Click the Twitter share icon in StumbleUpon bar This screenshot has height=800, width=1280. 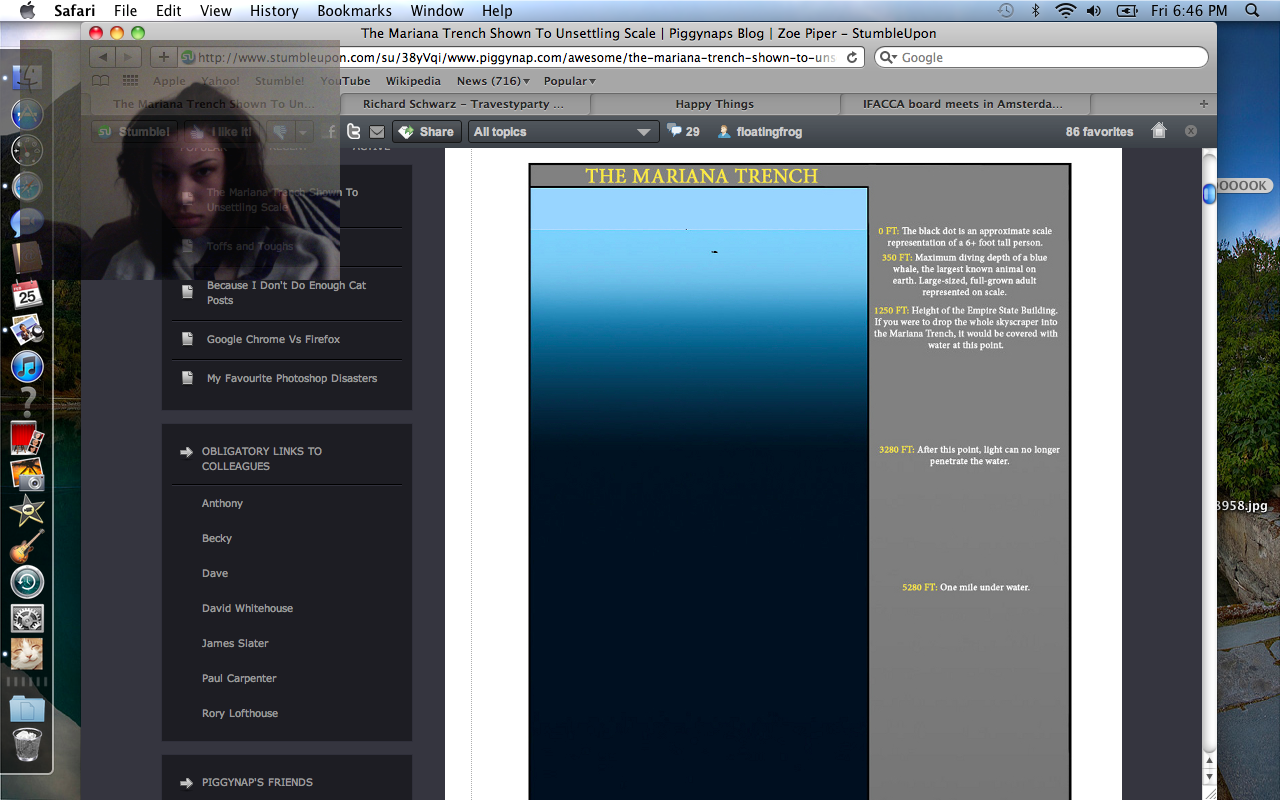[x=353, y=132]
